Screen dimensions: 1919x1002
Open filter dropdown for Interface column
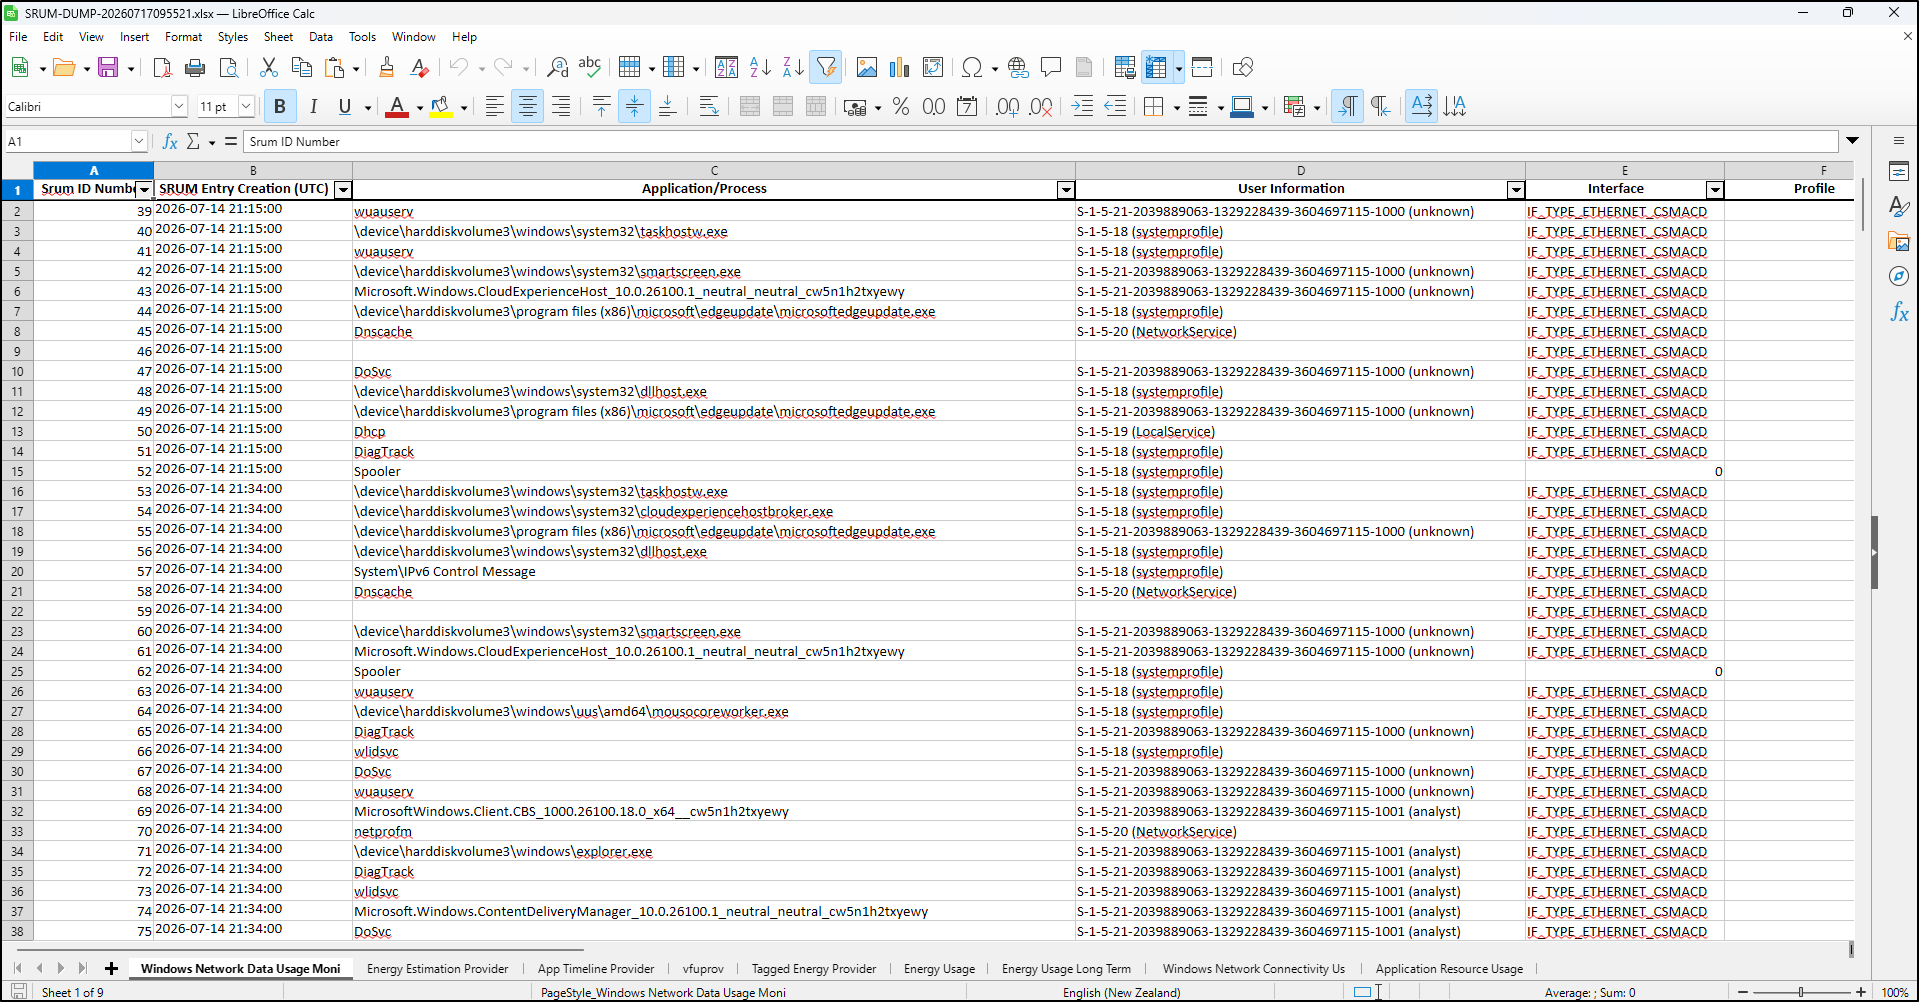tap(1715, 190)
